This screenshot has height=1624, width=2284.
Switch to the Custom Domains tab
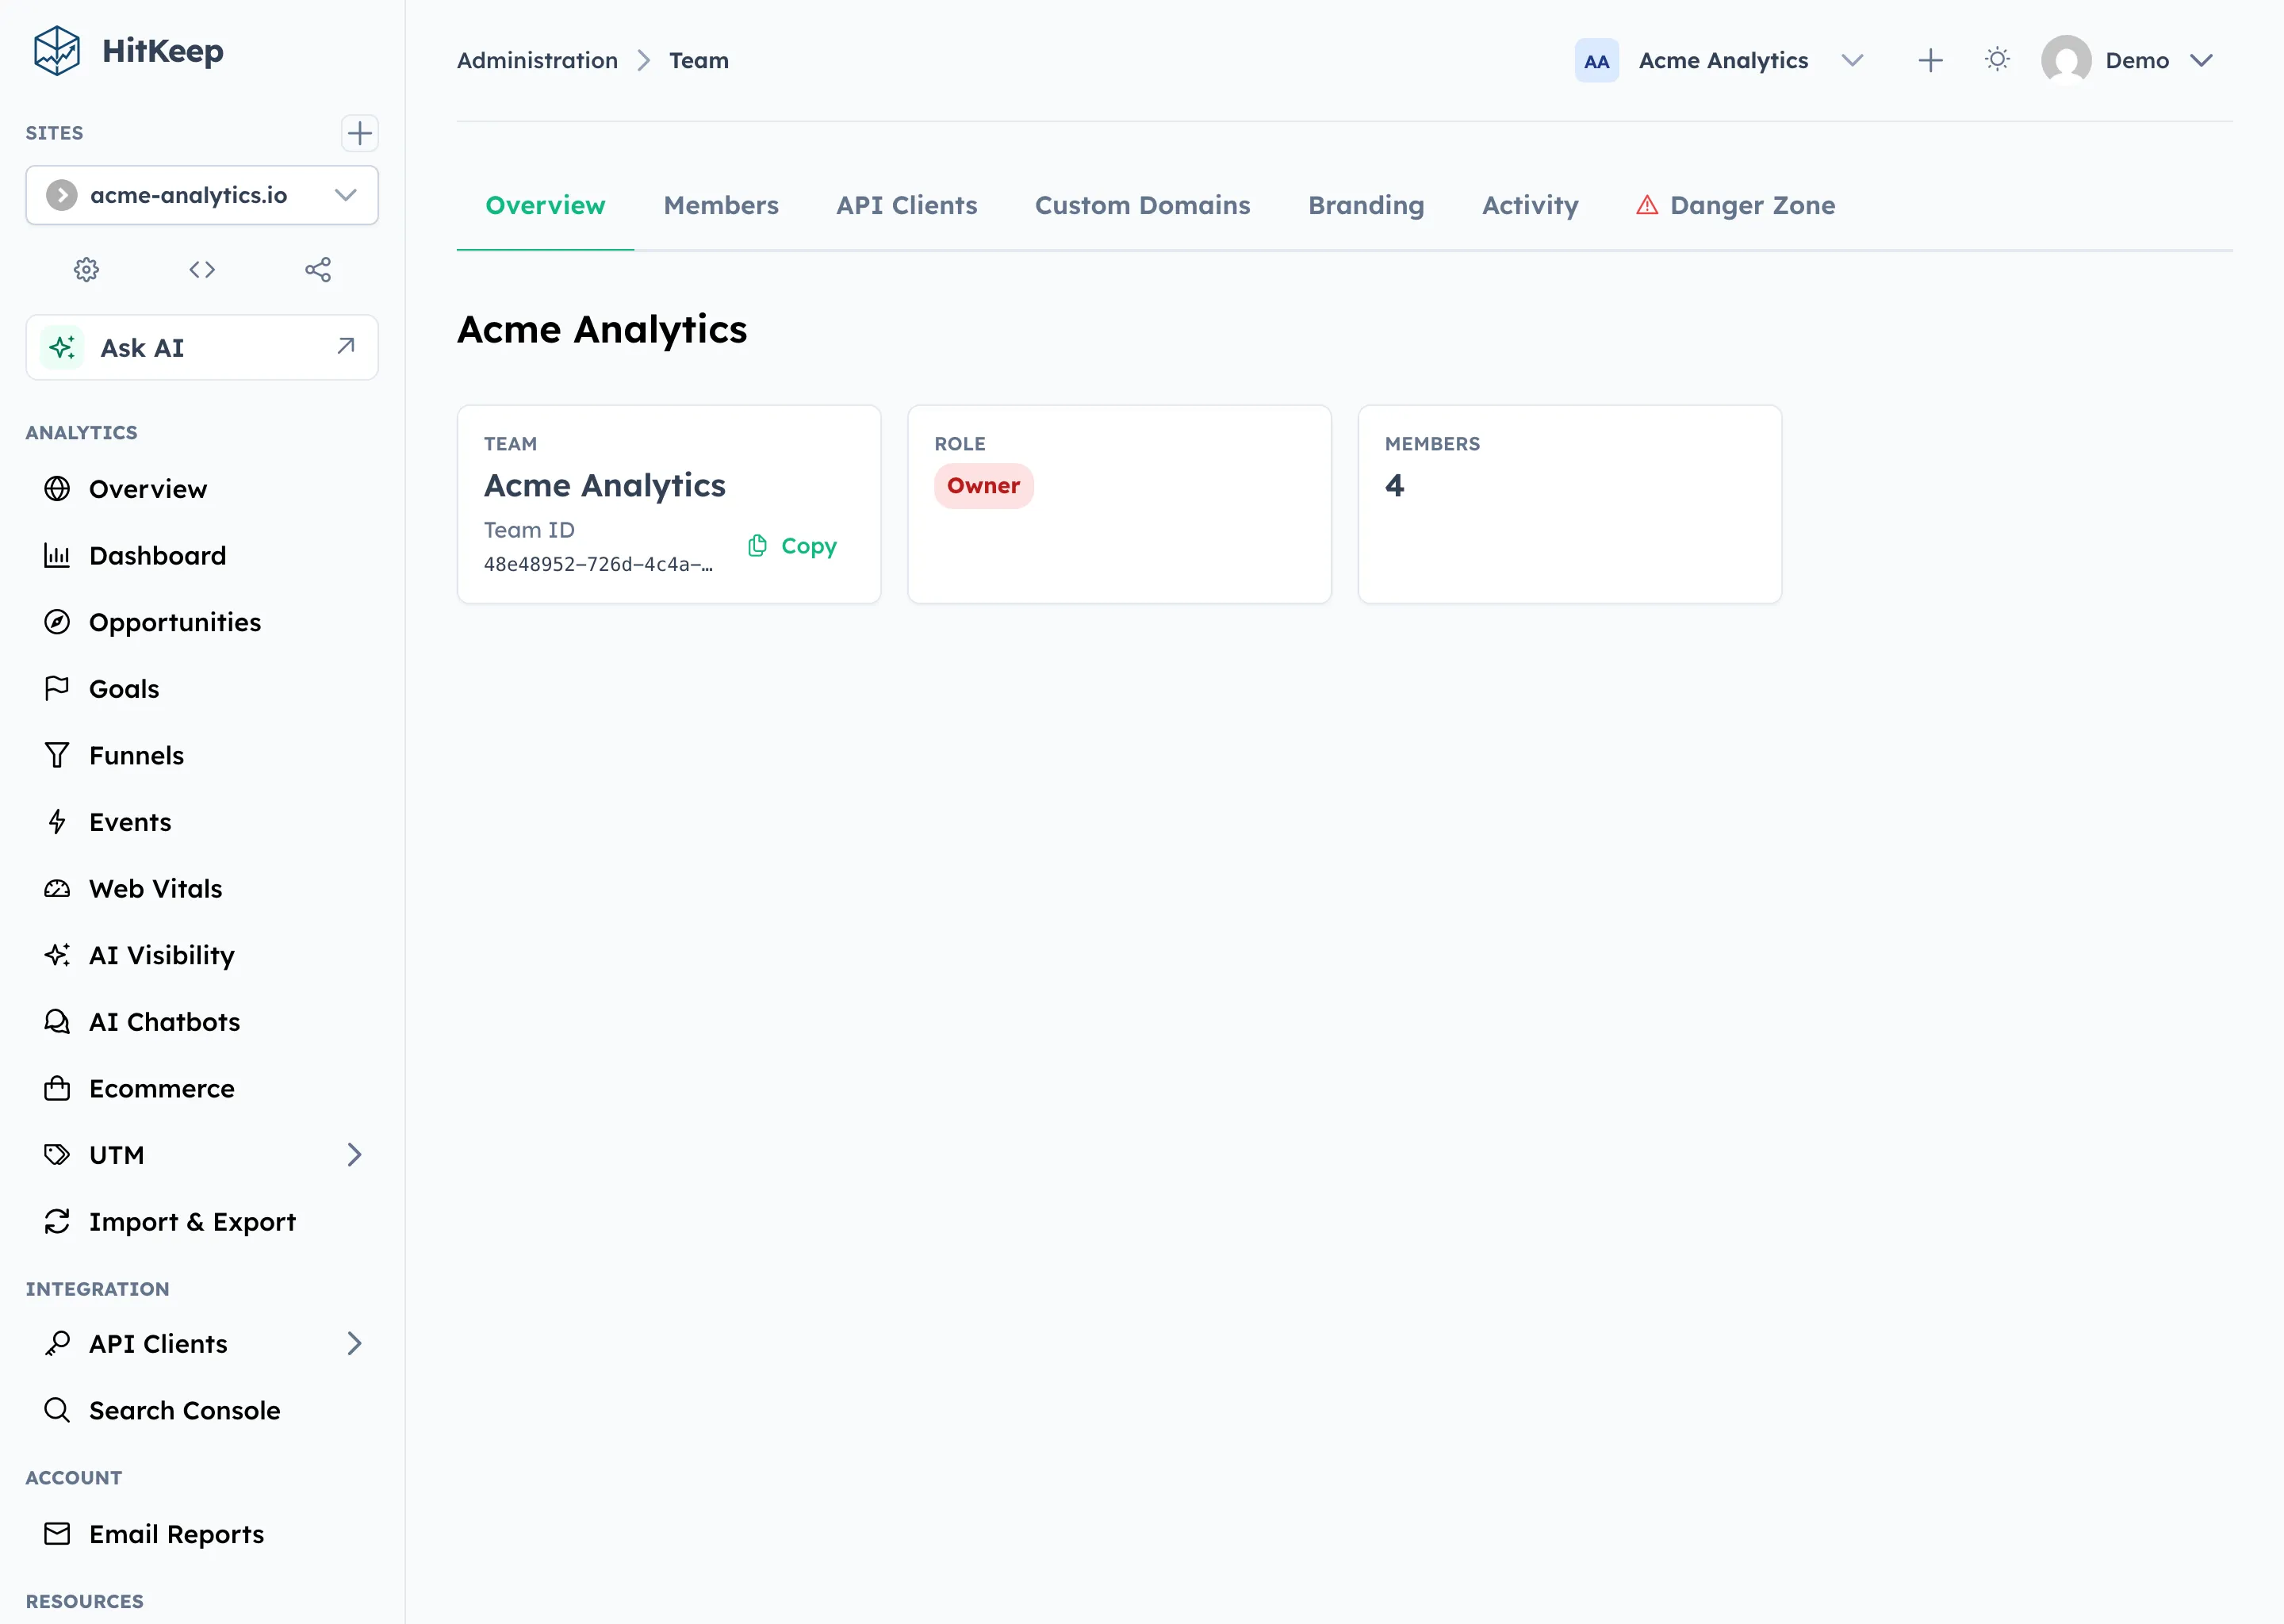pyautogui.click(x=1143, y=205)
